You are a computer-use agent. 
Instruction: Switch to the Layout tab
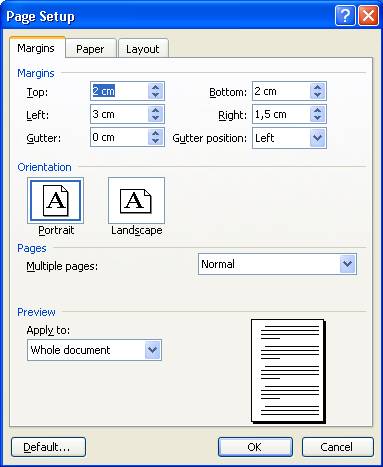(143, 49)
